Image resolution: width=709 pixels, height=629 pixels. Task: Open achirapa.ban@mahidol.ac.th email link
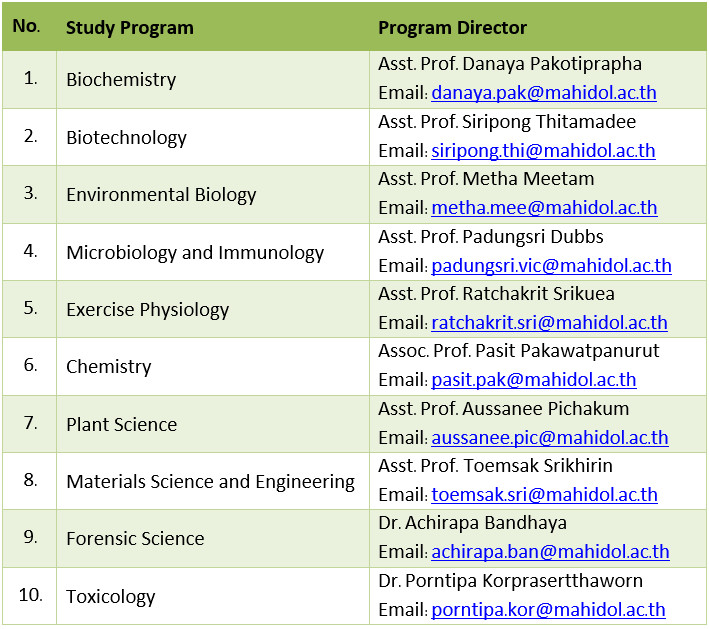coord(550,551)
